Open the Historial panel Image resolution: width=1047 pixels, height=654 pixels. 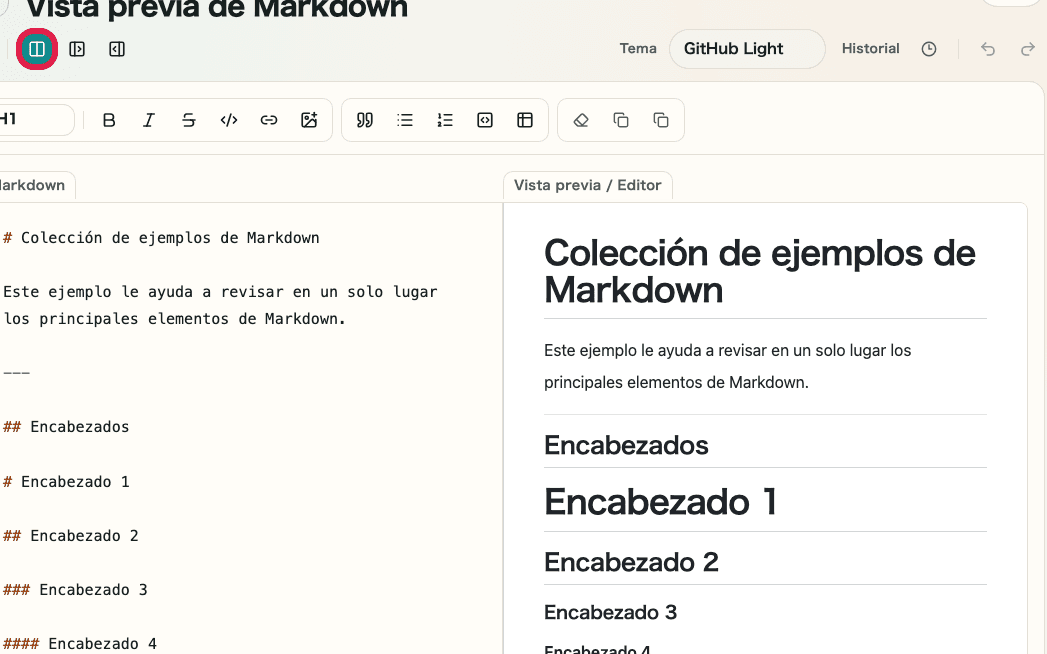[870, 48]
